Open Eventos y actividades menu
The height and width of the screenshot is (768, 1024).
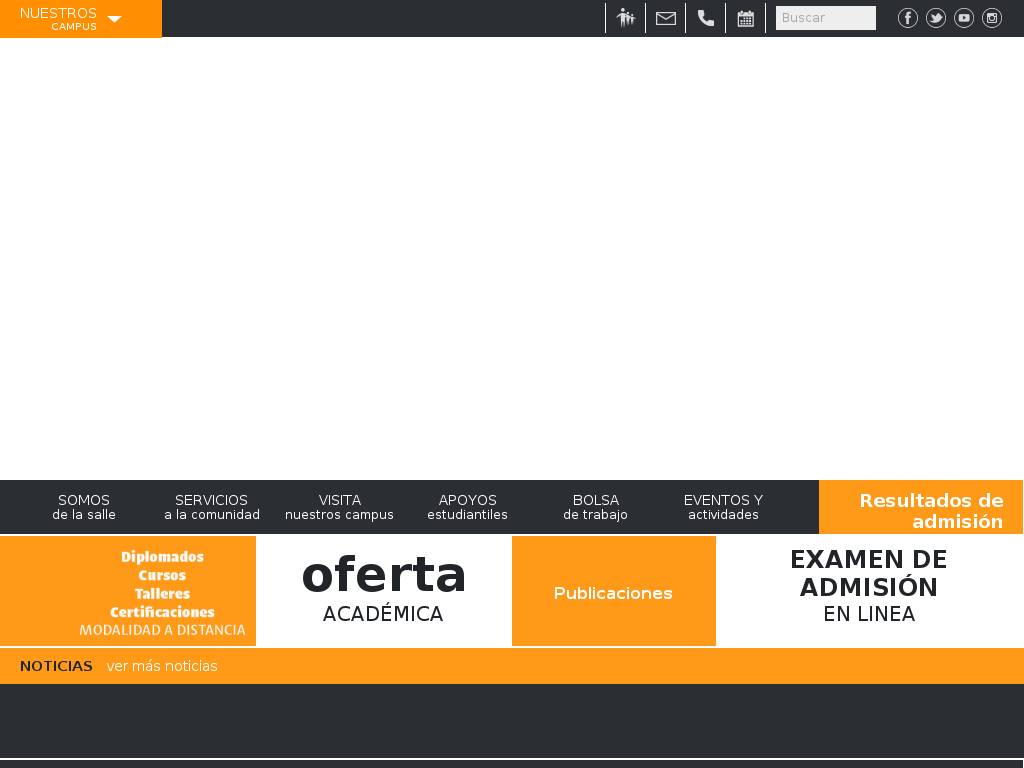point(723,507)
